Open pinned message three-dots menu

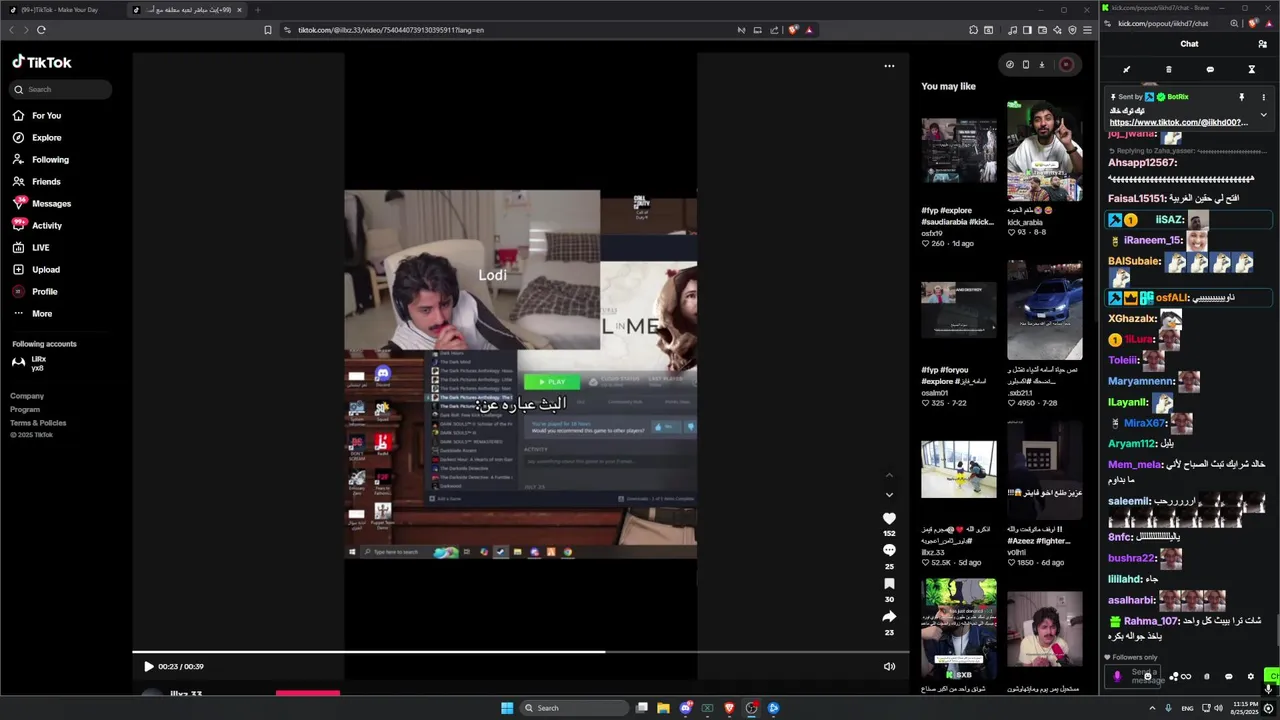(1263, 97)
